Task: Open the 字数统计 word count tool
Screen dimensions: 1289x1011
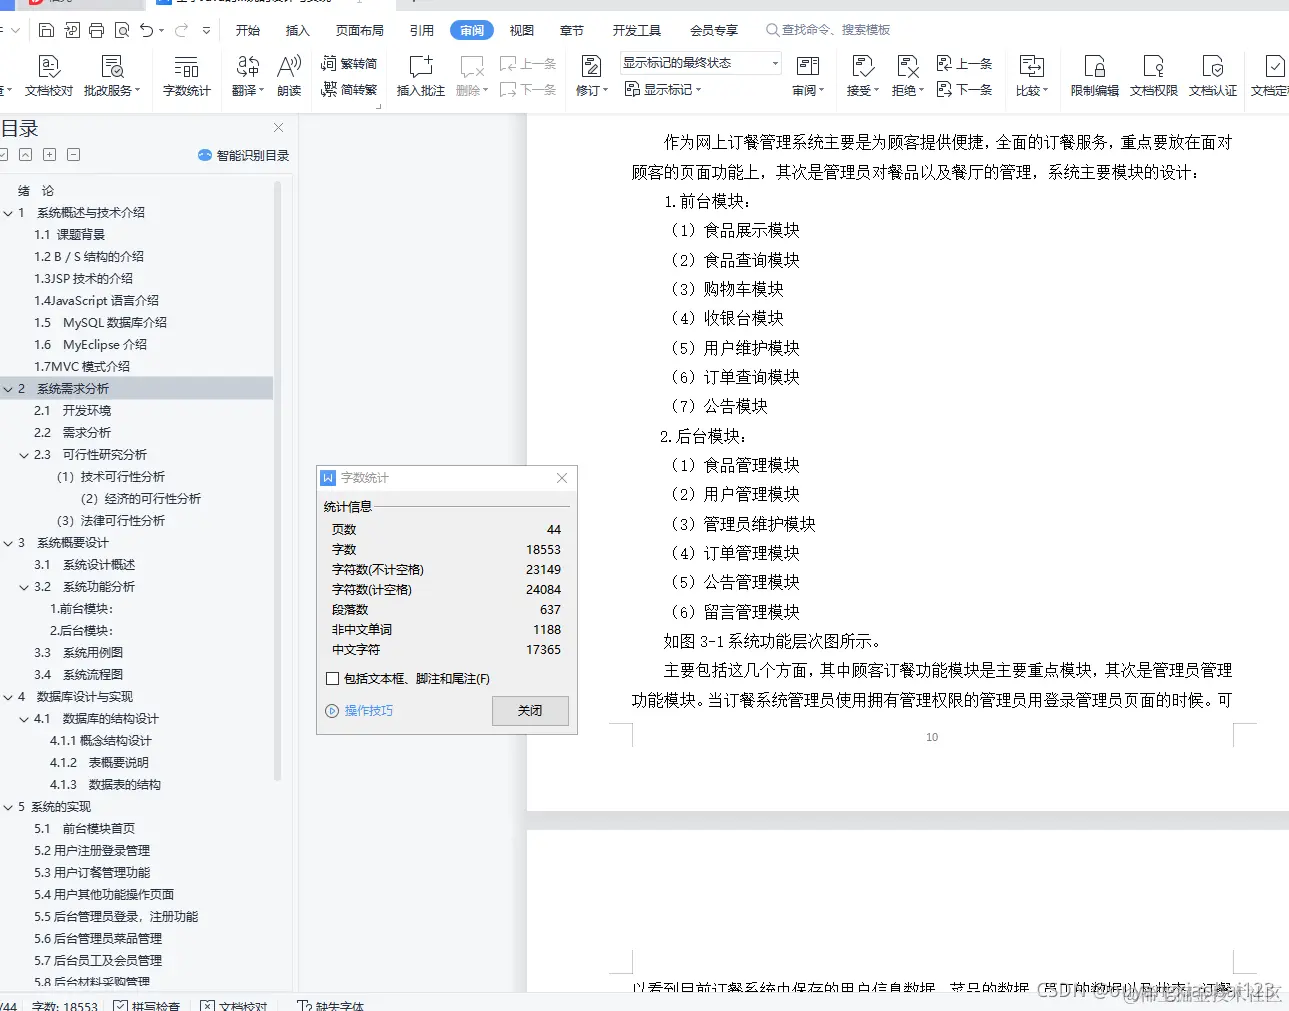Action: point(186,75)
